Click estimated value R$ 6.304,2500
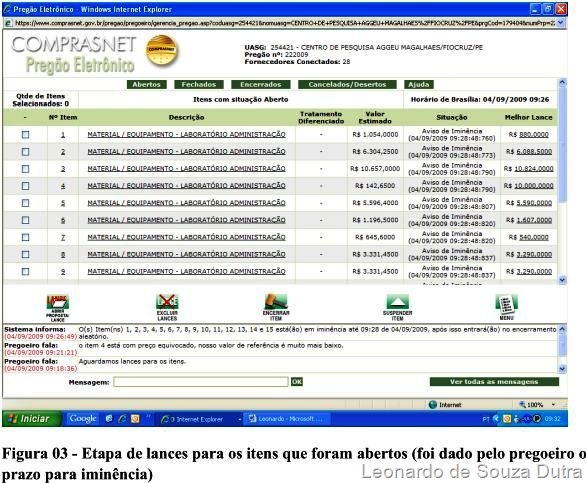 (x=375, y=151)
